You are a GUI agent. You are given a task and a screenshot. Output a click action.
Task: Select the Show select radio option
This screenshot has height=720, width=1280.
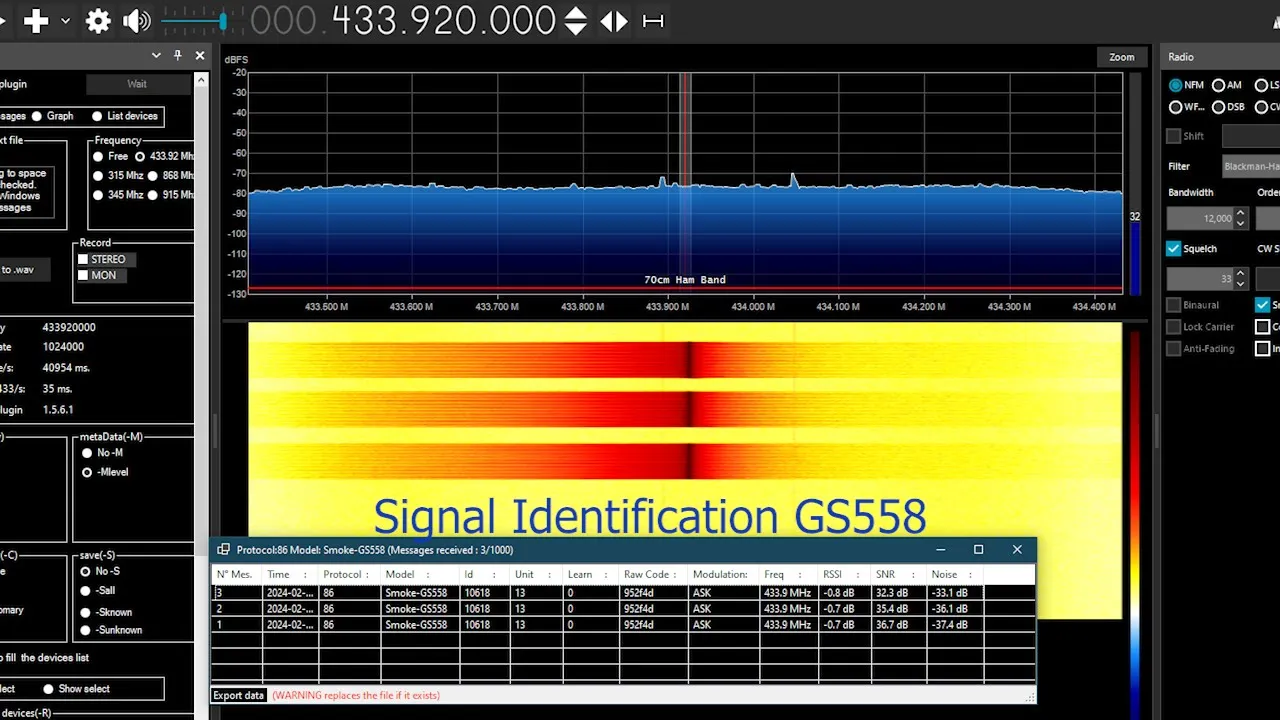(x=48, y=689)
